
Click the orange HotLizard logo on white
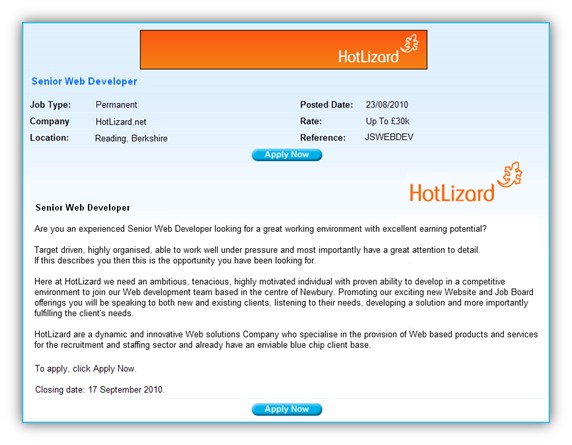point(466,182)
